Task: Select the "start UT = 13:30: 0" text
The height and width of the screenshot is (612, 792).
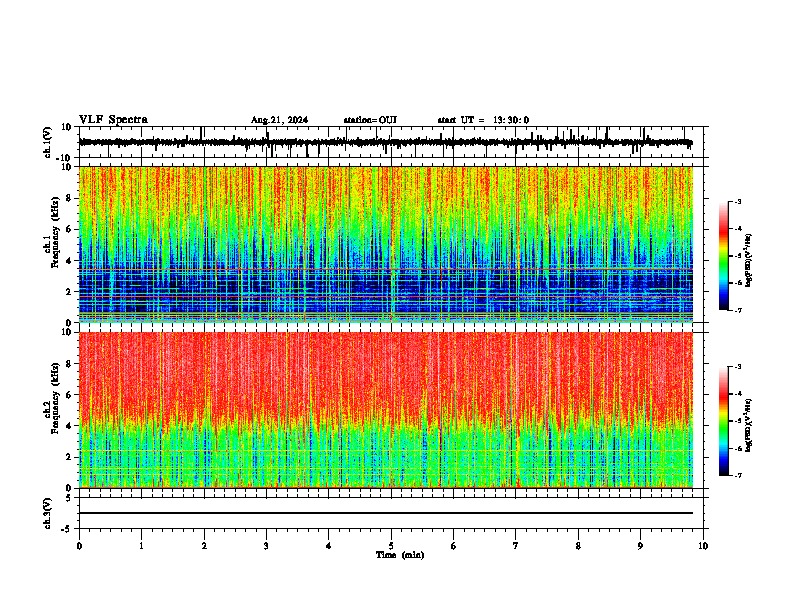Action: (483, 120)
